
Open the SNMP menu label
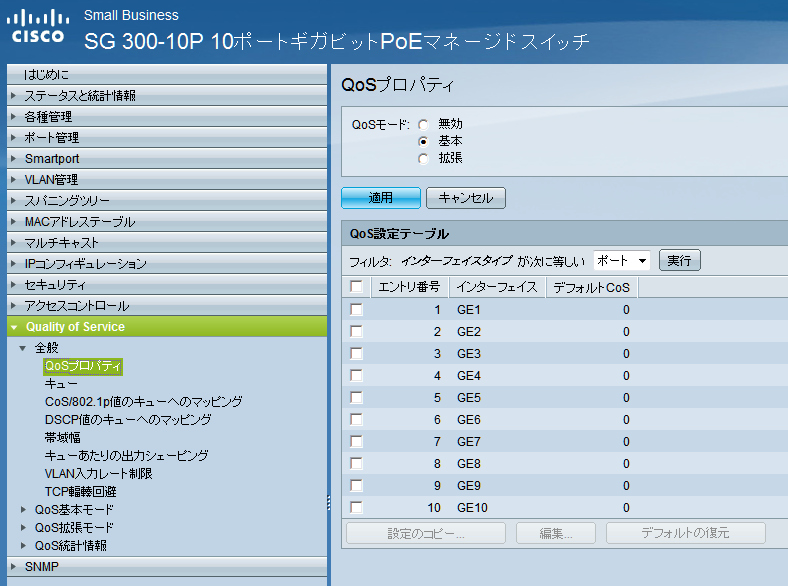pos(42,566)
